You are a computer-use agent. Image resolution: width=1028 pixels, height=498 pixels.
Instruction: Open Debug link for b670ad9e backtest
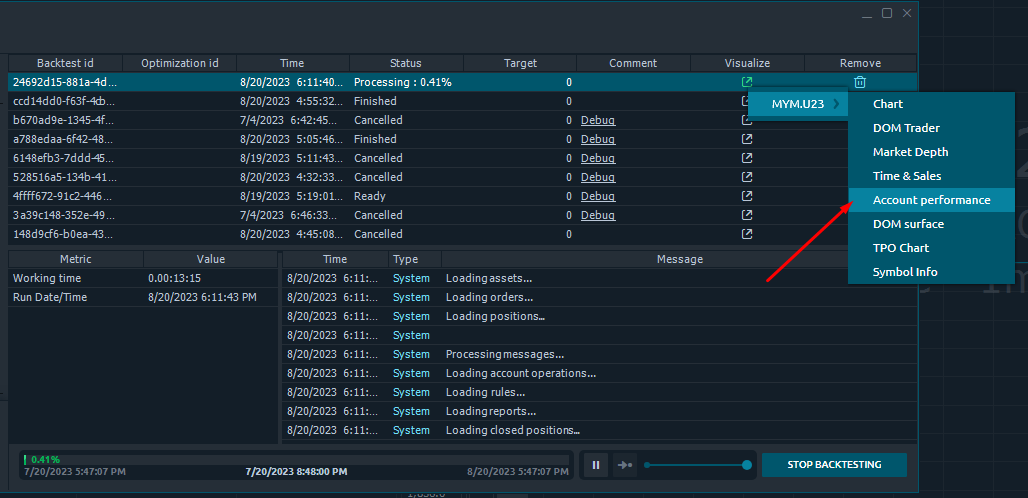coord(598,121)
